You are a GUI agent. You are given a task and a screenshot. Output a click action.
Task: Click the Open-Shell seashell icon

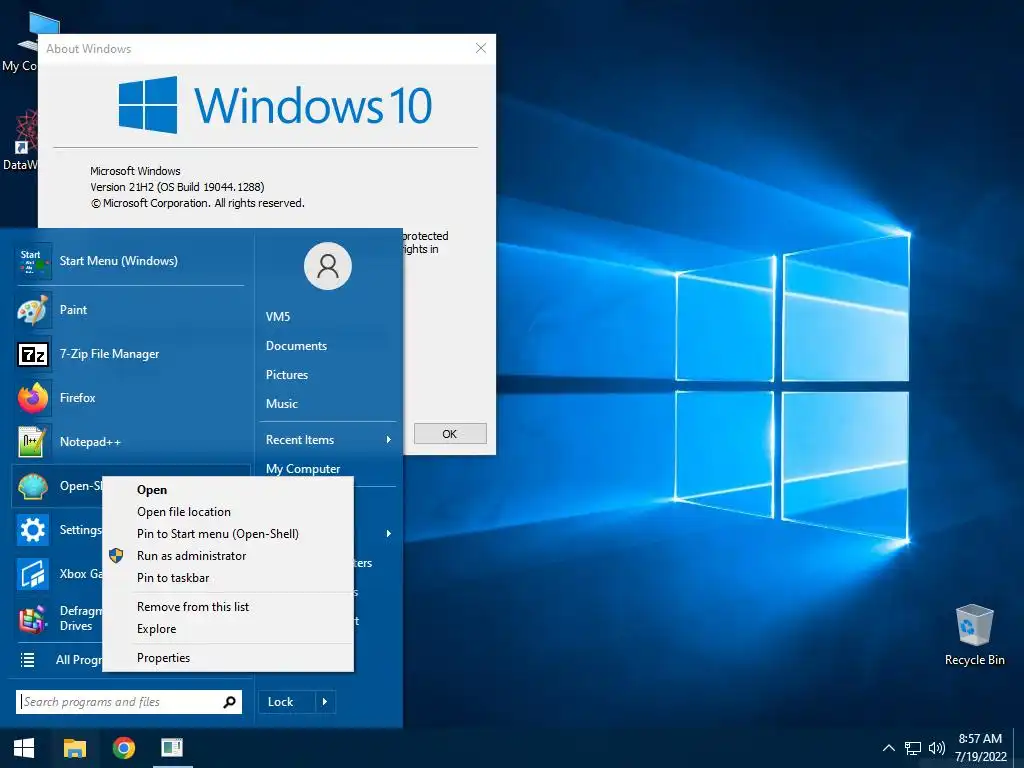(x=33, y=487)
